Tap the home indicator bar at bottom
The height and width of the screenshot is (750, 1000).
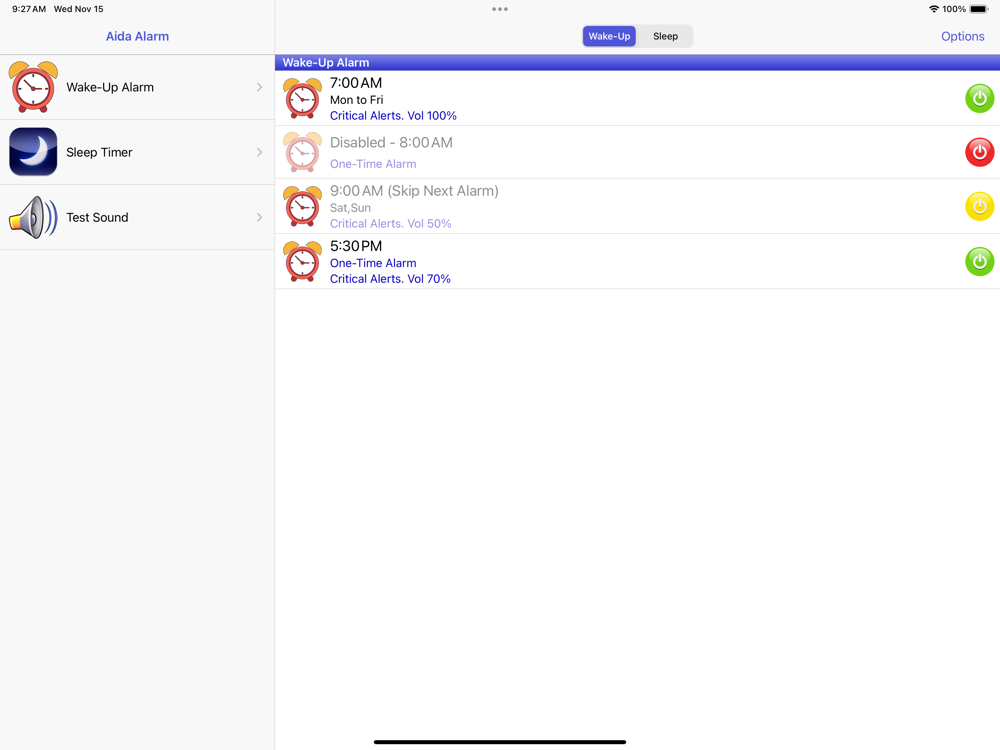tap(500, 742)
